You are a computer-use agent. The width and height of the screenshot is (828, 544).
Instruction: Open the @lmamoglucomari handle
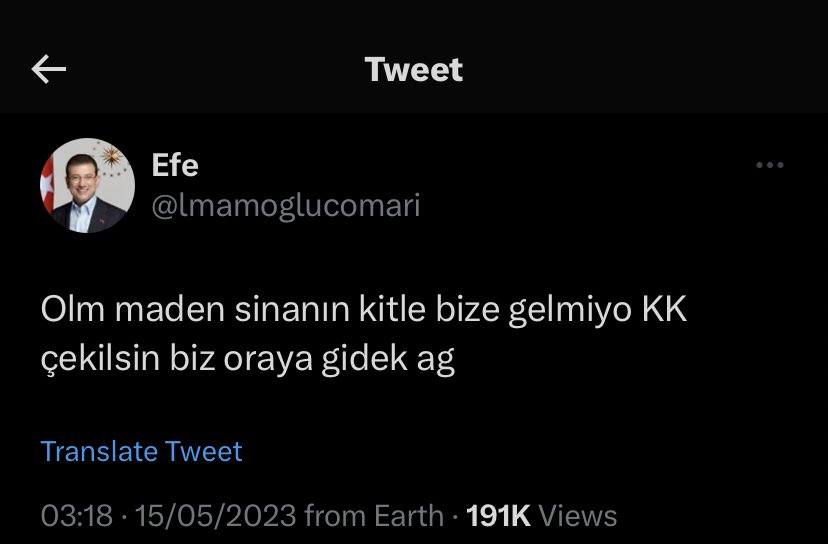point(286,205)
